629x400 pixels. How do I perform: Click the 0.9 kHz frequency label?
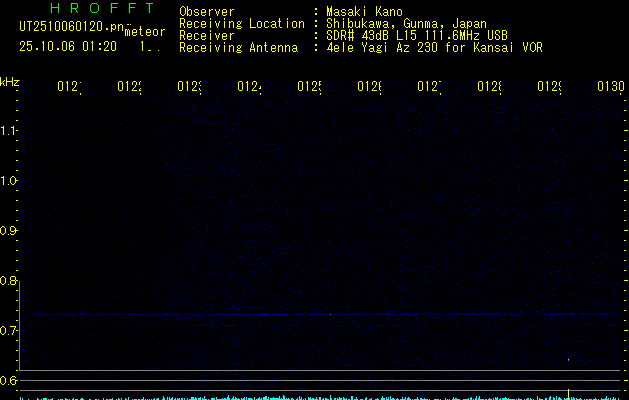[8, 231]
